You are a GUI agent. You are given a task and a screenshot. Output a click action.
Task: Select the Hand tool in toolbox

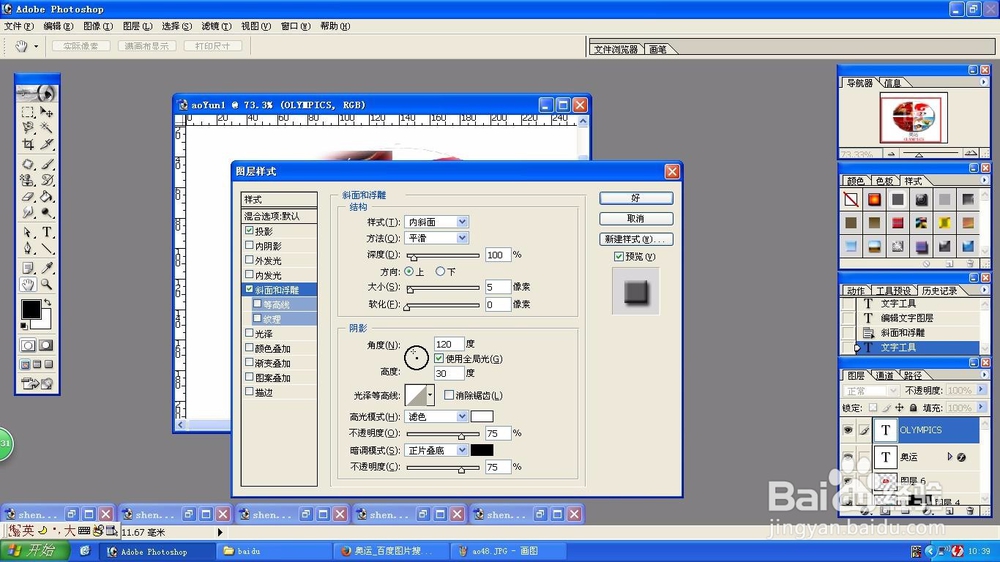28,285
